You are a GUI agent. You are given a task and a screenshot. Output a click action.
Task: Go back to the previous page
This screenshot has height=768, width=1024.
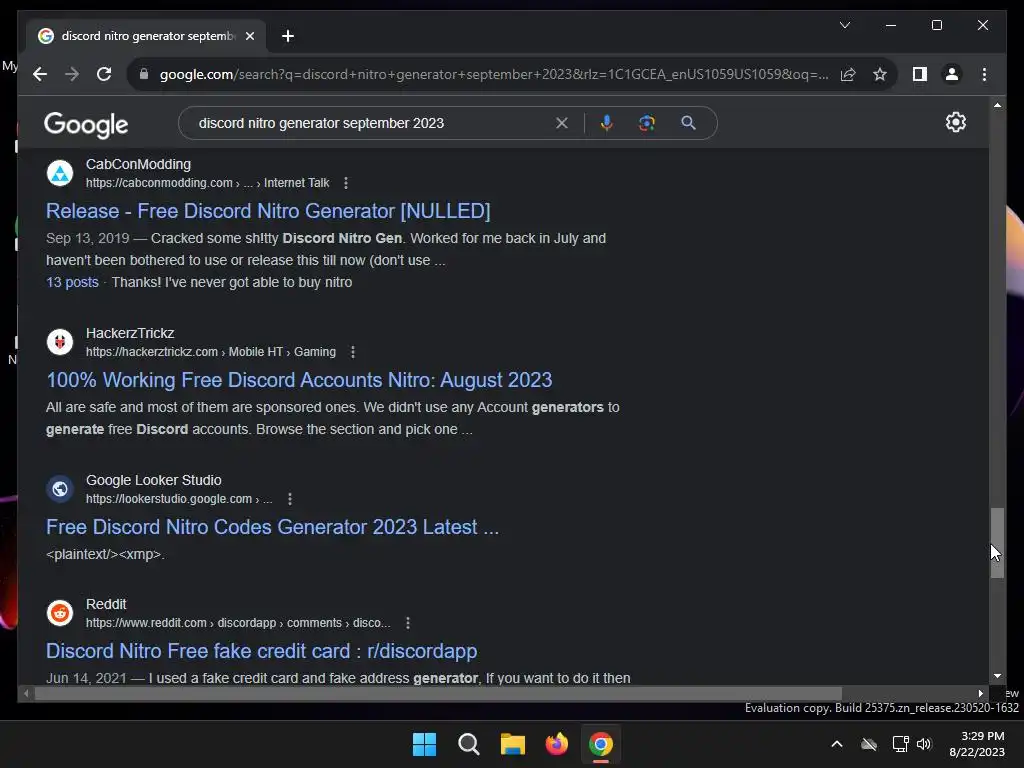coord(40,74)
